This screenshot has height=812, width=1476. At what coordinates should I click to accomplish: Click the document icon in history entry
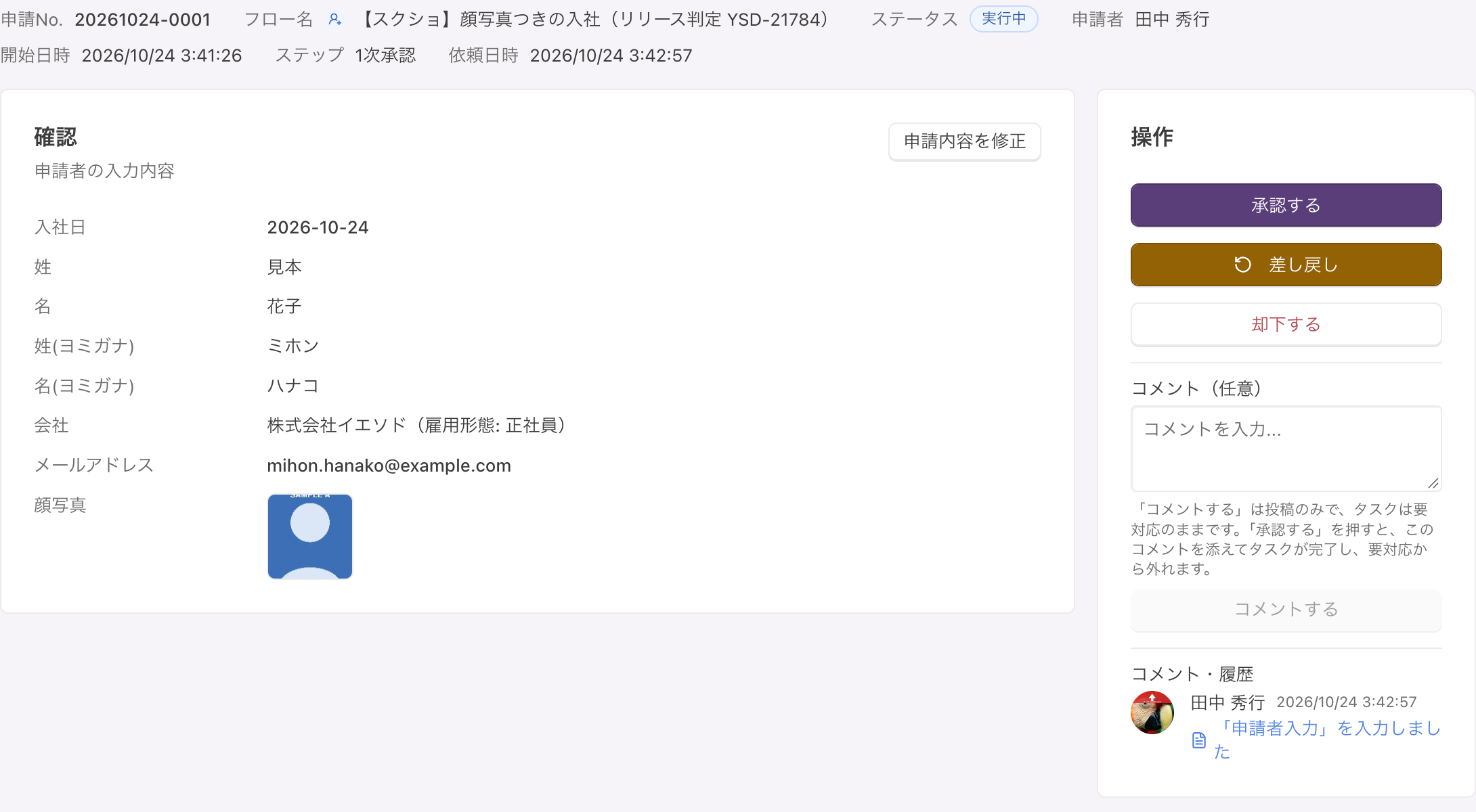click(x=1199, y=740)
